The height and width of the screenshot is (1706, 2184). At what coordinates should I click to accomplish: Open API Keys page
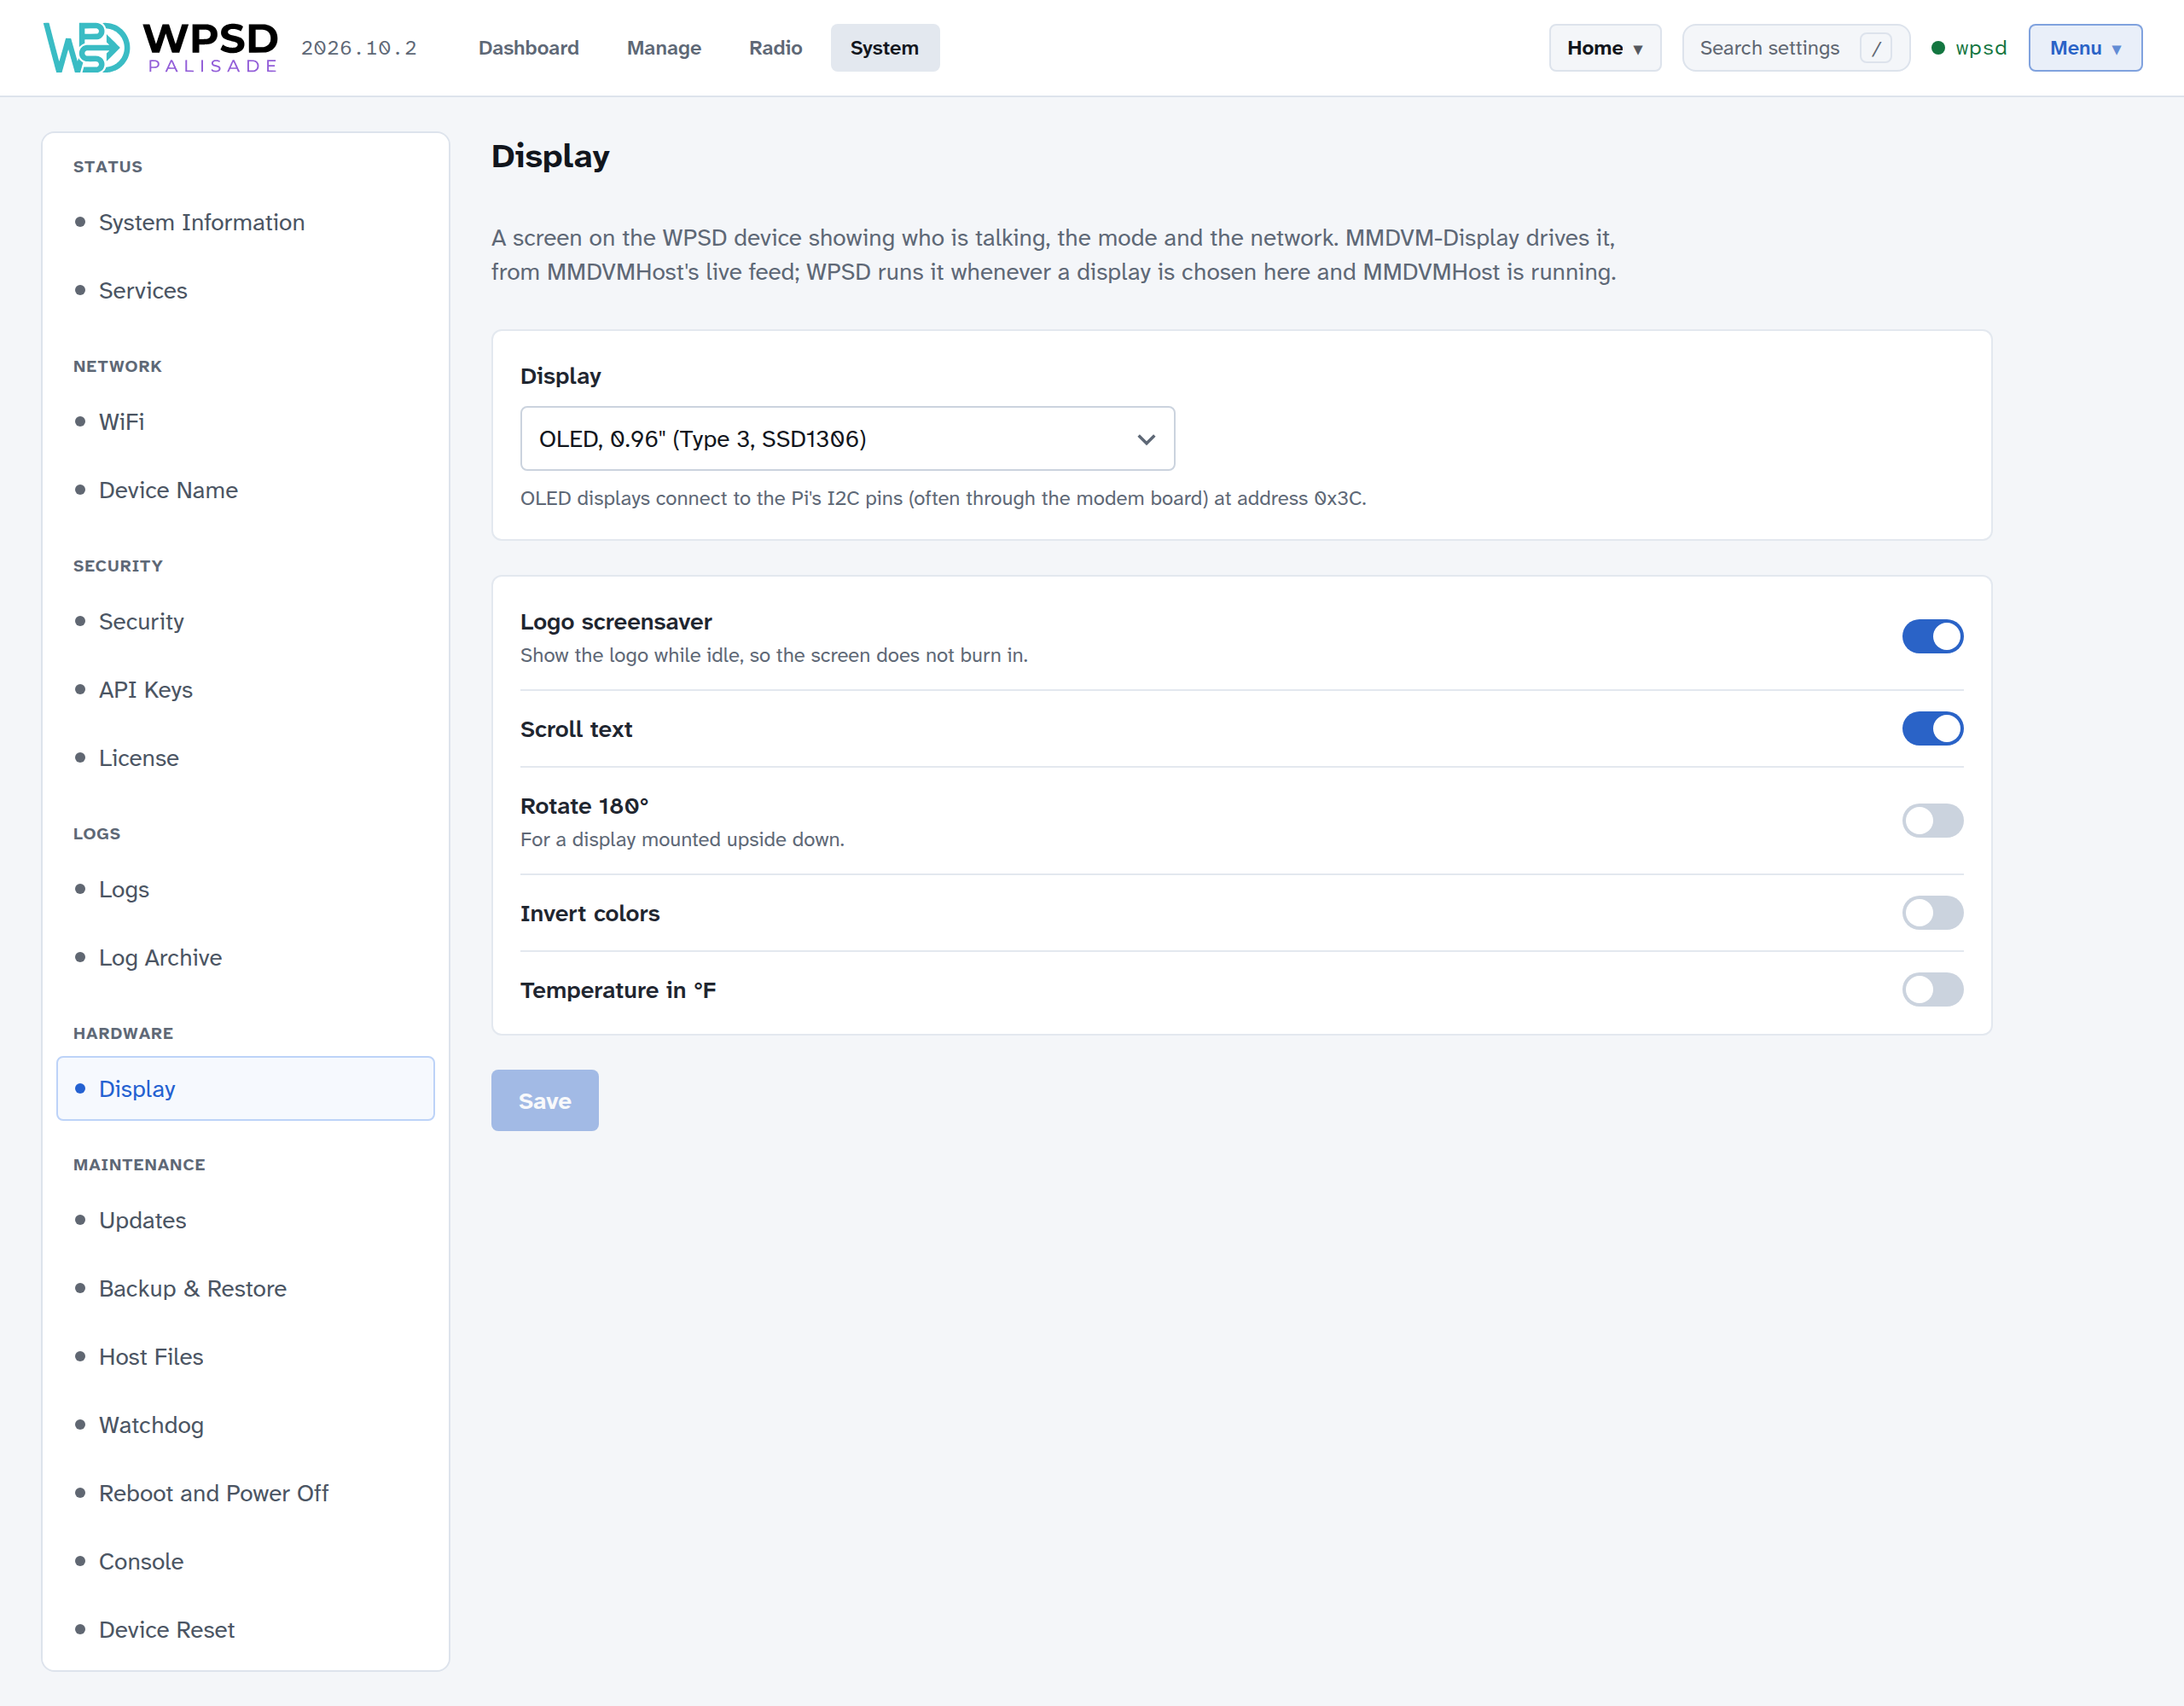click(x=245, y=690)
